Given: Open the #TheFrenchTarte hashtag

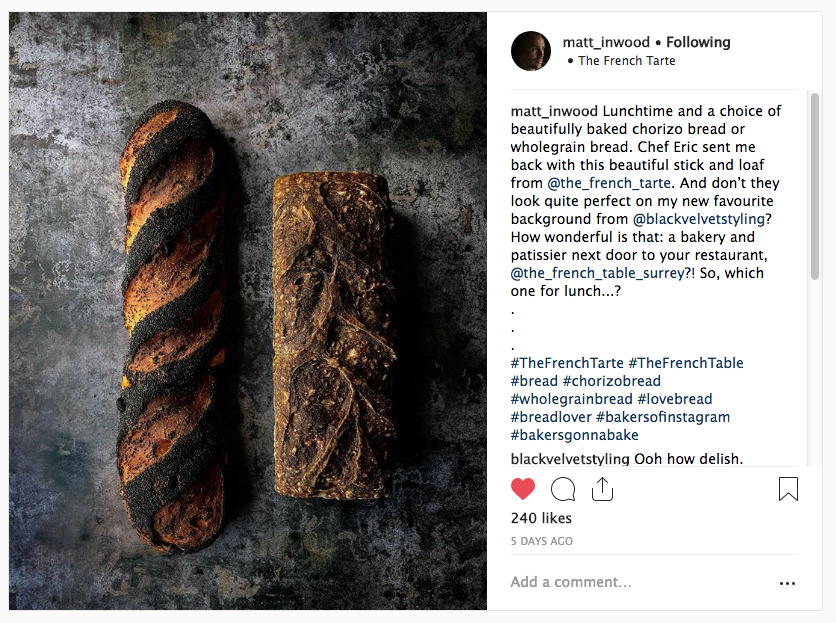Looking at the screenshot, I should coord(567,363).
